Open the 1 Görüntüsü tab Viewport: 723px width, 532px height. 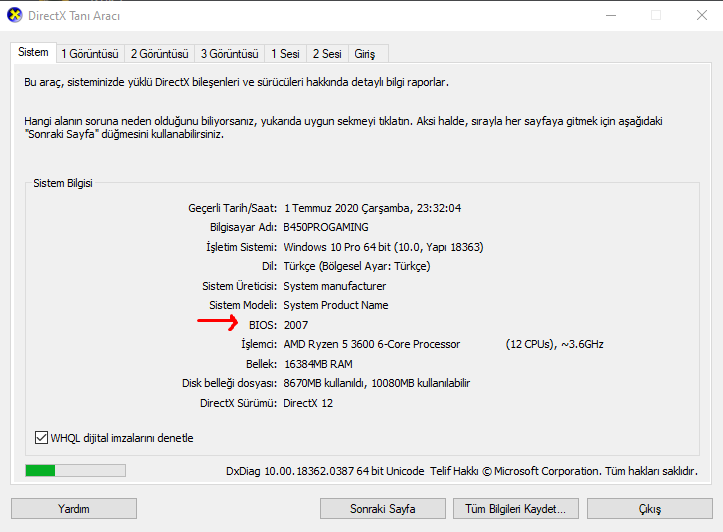[x=90, y=54]
